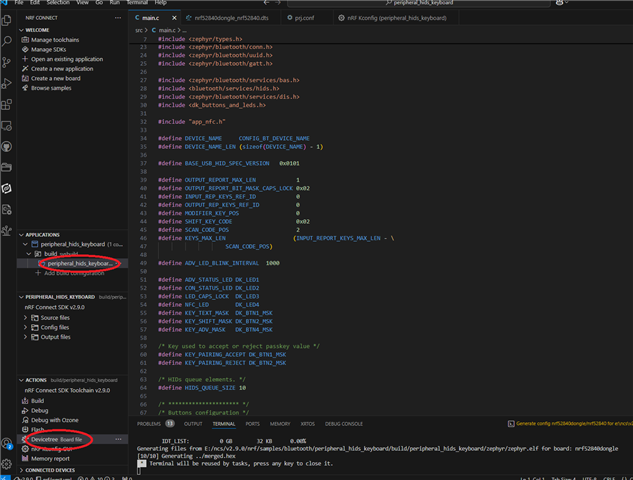This screenshot has width=633, height=480.
Task: Open the Search view in activity bar
Action: click(6, 41)
